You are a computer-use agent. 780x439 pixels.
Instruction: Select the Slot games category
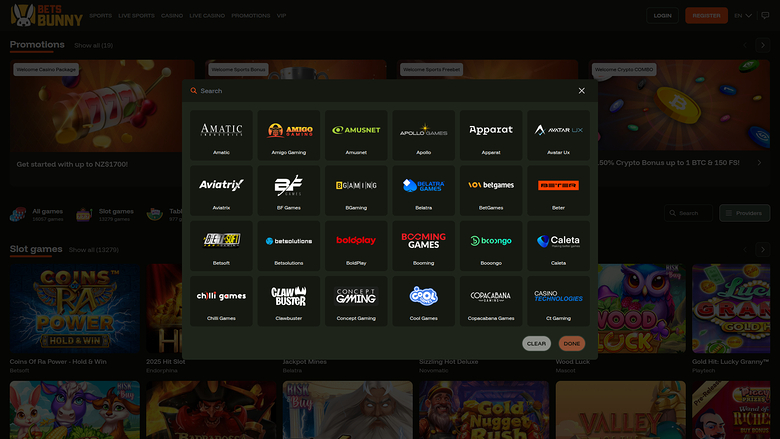pos(105,214)
